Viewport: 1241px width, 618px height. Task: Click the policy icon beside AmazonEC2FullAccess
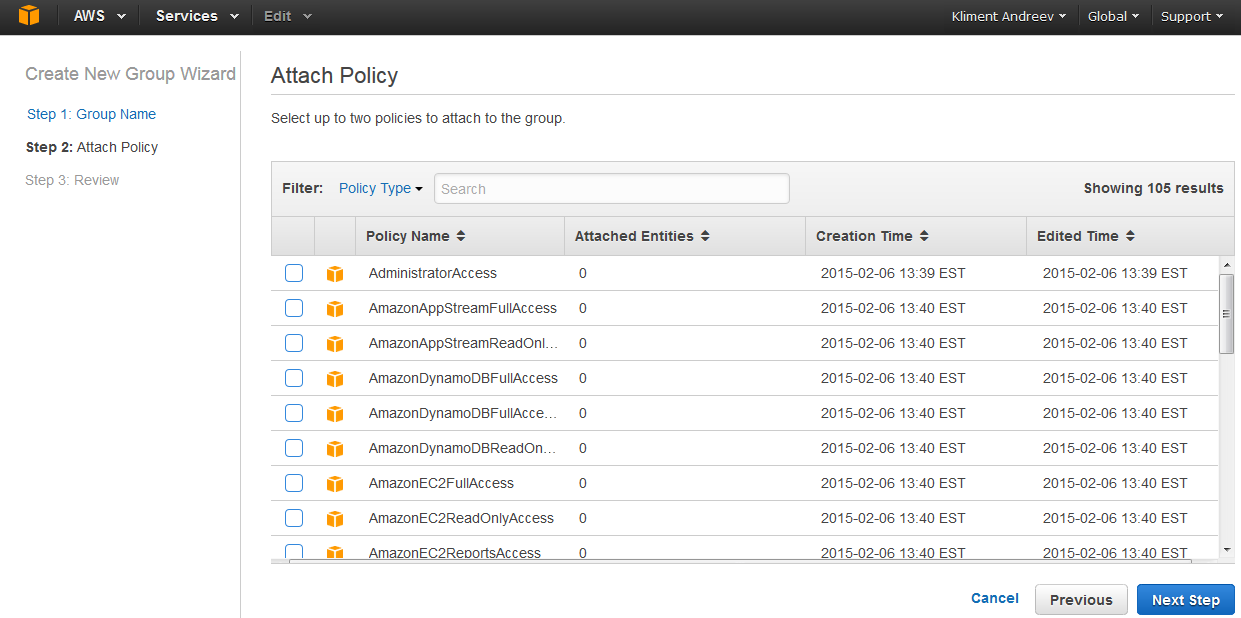[x=335, y=484]
